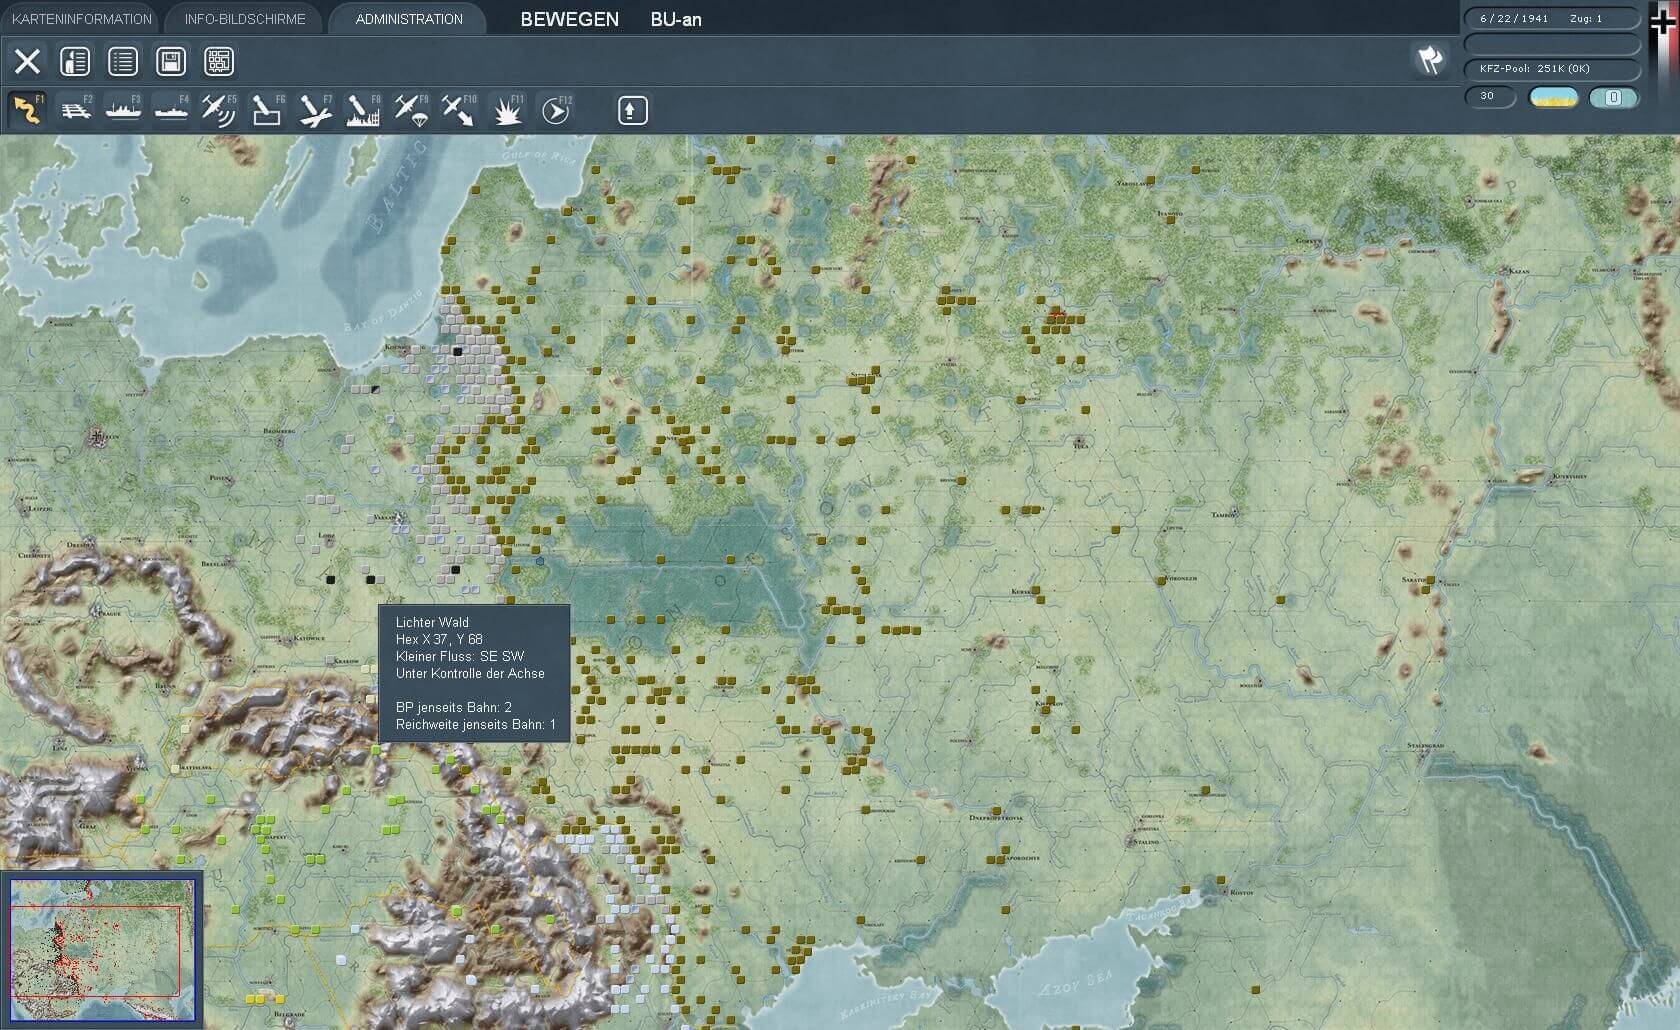
Task: Click 'Unter Kontrolle der Achse' tooltip line
Action: pos(470,673)
